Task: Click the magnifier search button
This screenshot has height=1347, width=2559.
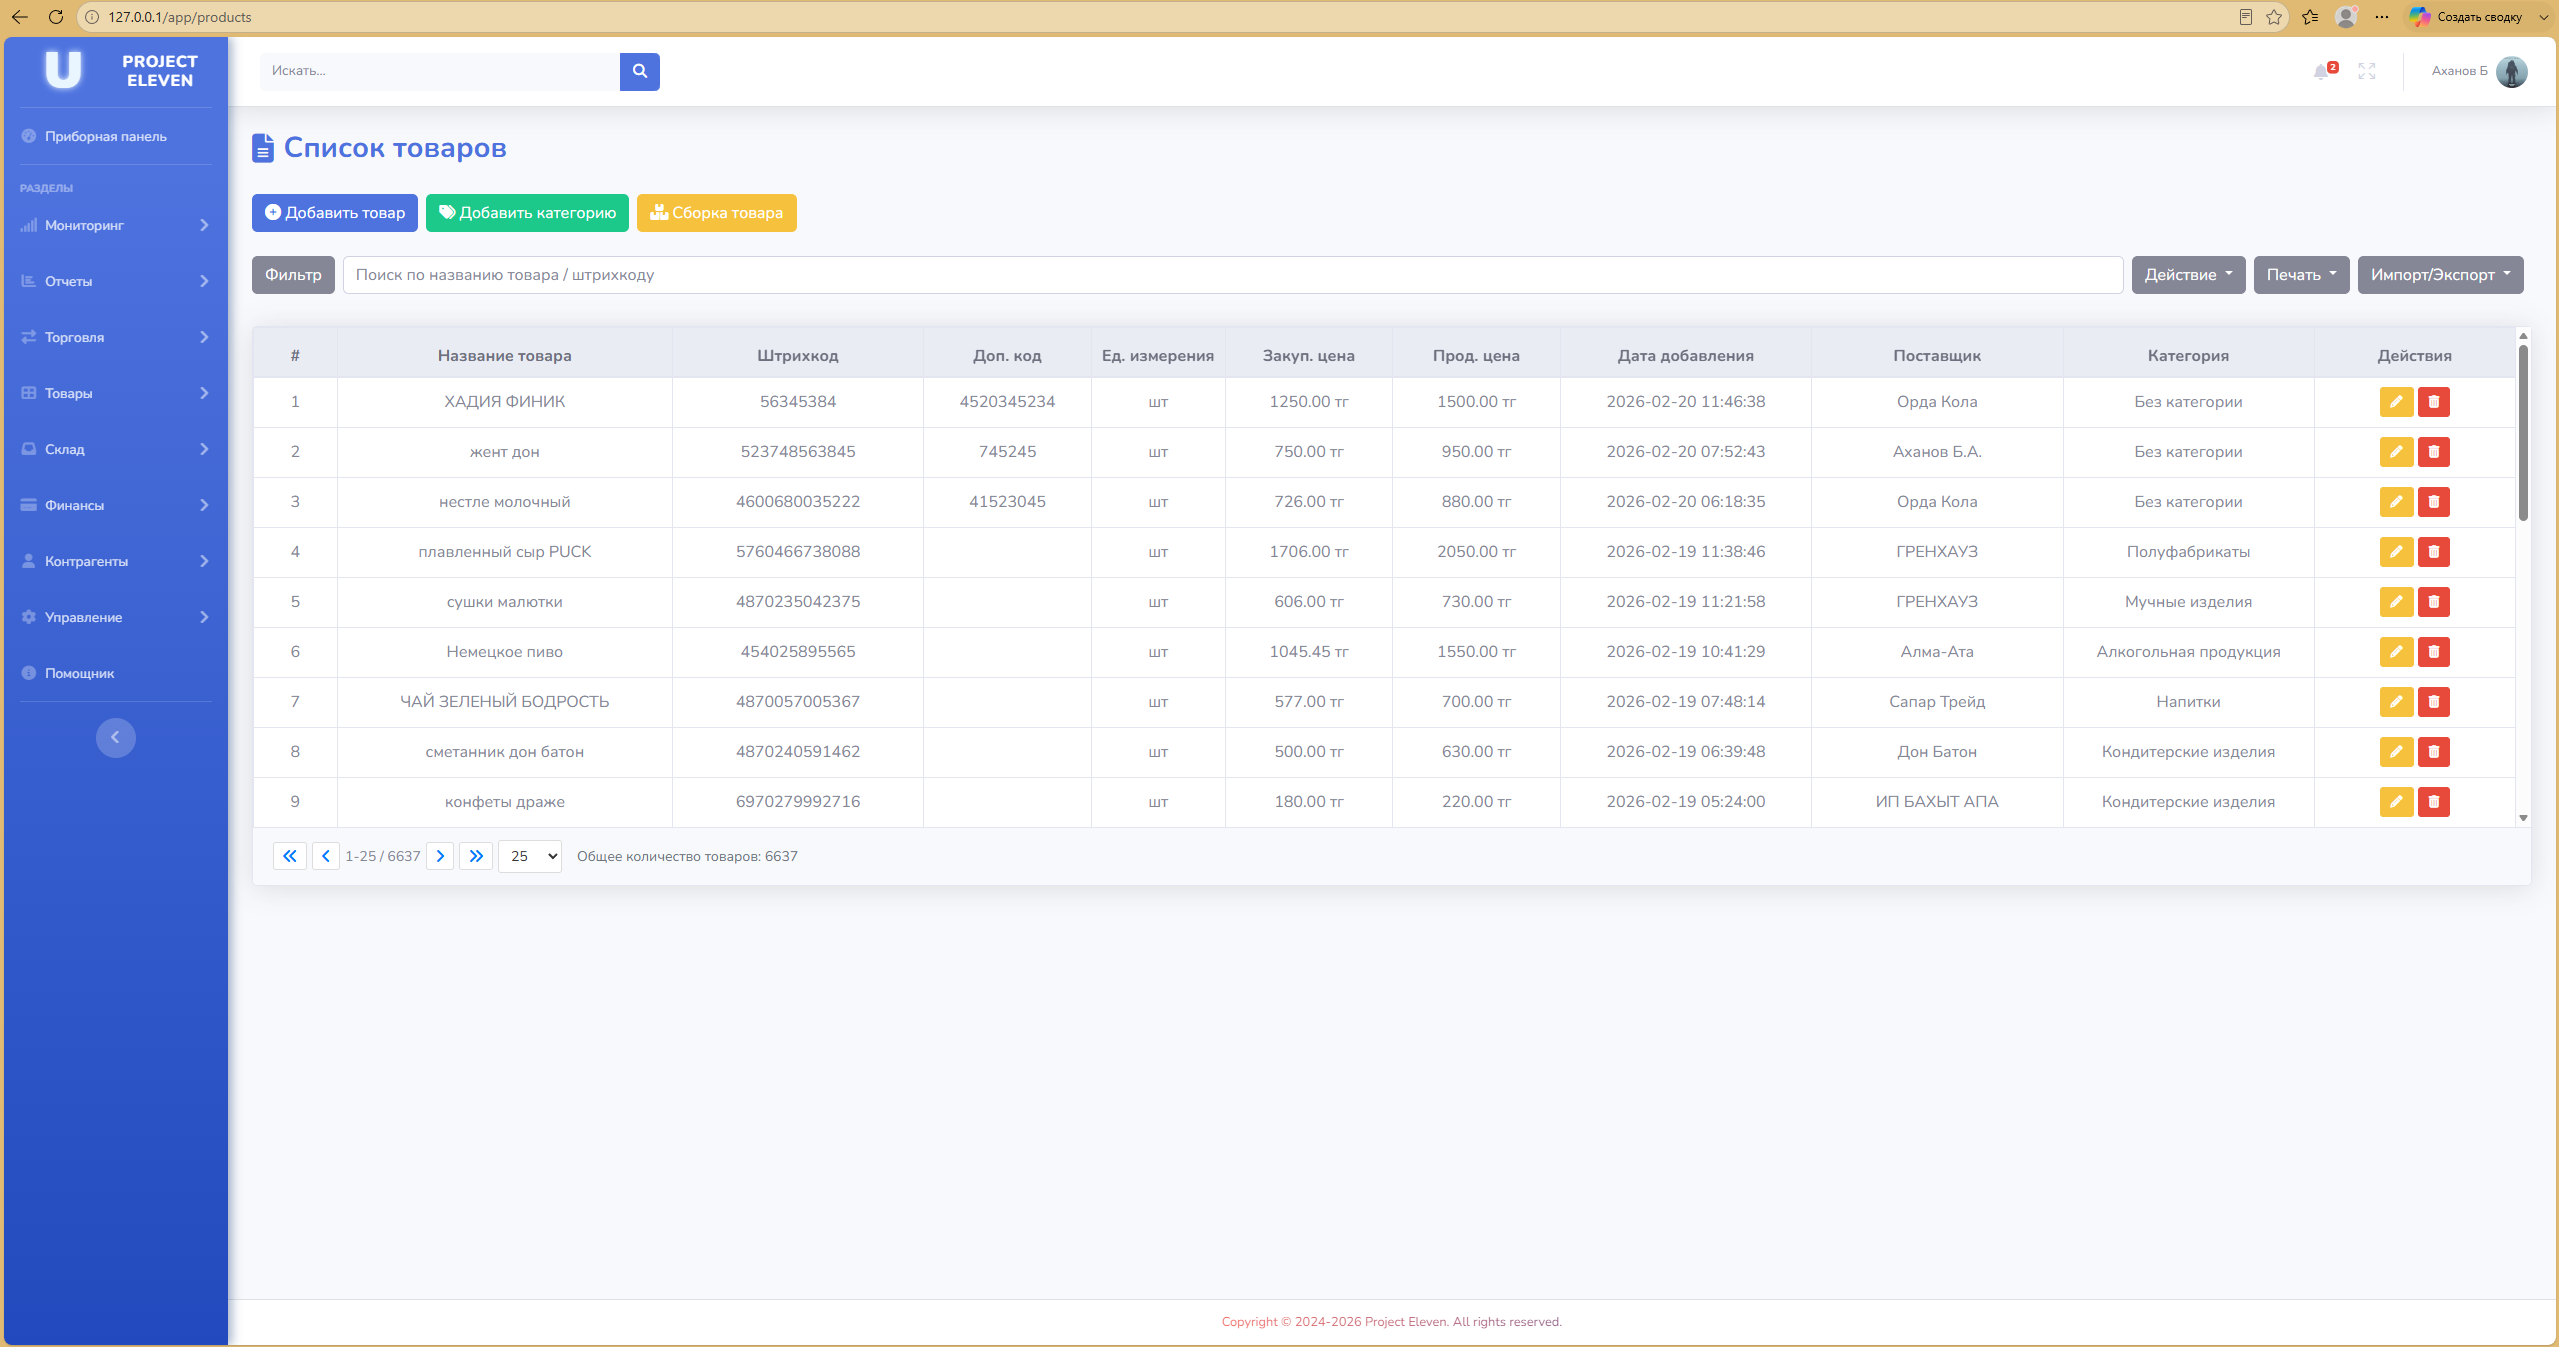Action: [639, 71]
